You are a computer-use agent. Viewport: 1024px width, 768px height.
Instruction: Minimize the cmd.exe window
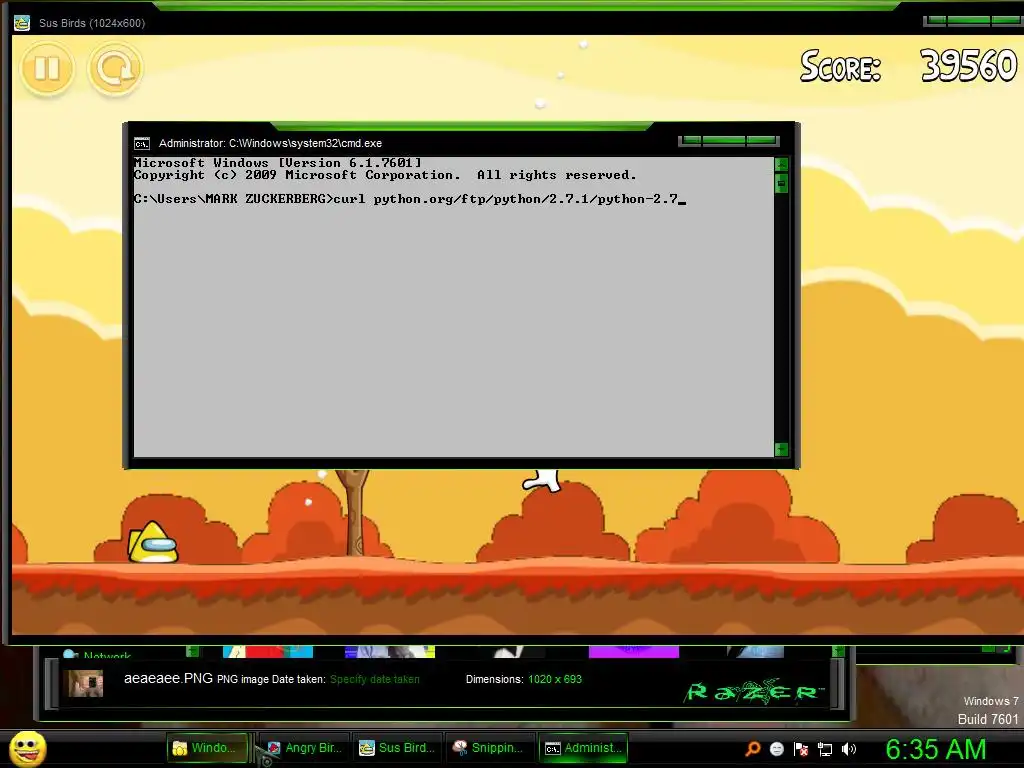[691, 140]
